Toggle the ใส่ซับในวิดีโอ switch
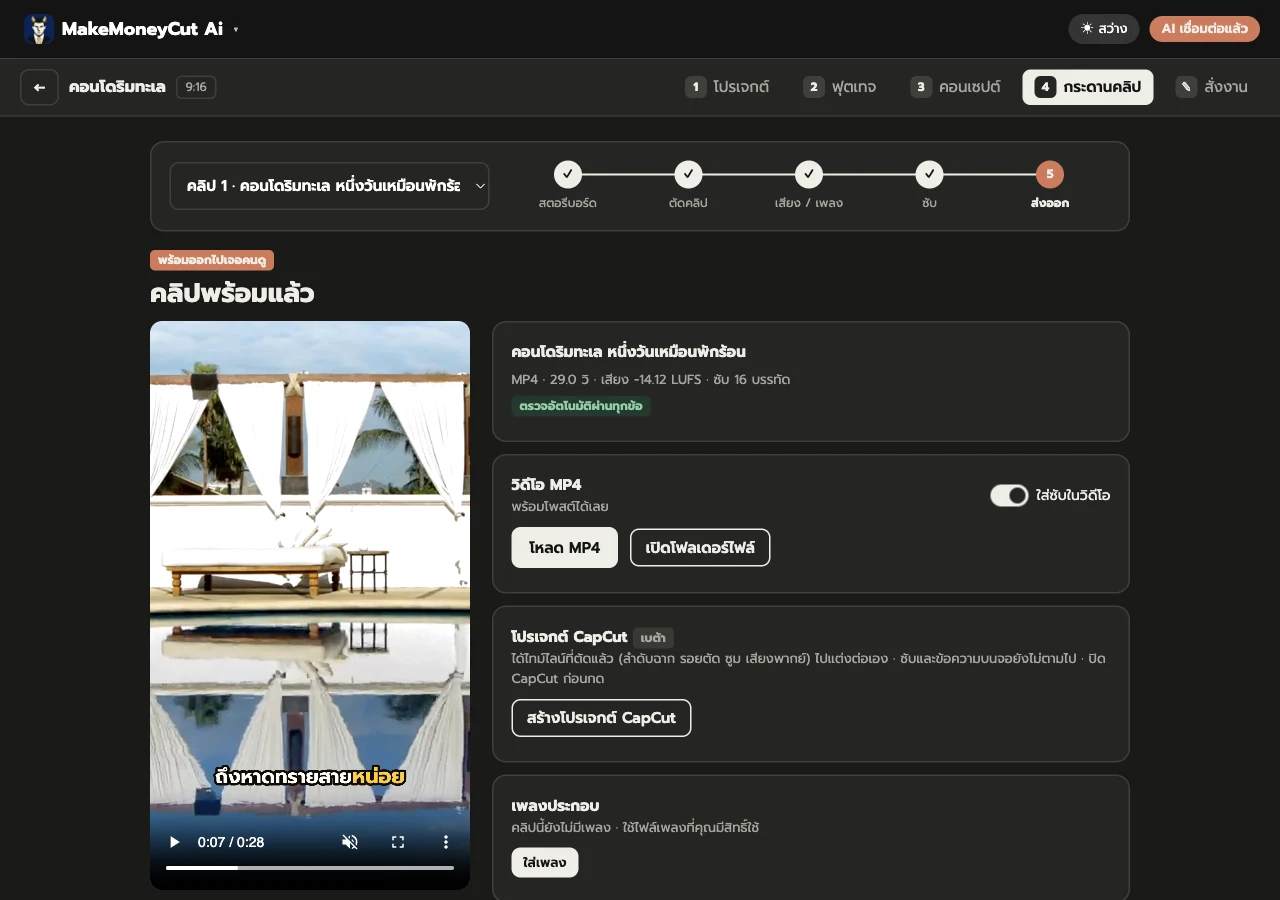The height and width of the screenshot is (900, 1280). (x=1009, y=495)
